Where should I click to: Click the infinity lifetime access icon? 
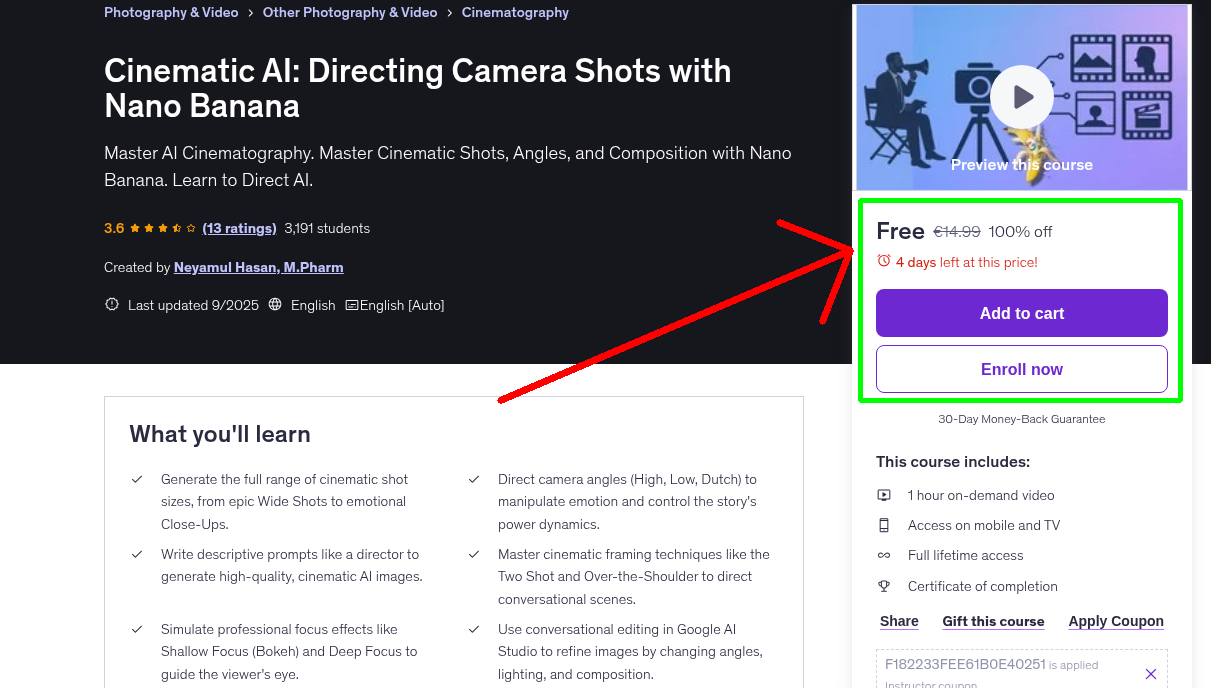884,555
